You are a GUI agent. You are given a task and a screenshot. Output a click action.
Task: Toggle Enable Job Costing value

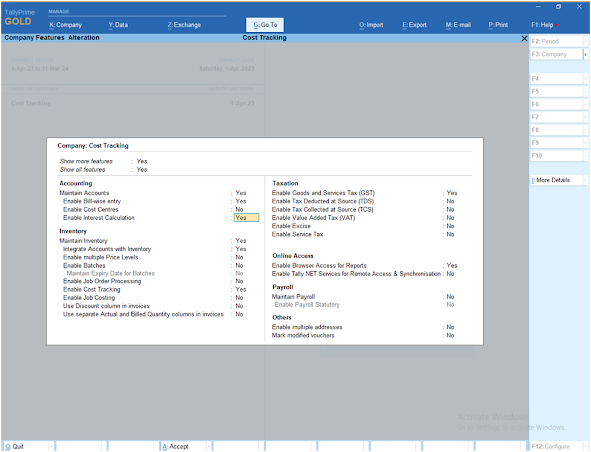coord(239,298)
